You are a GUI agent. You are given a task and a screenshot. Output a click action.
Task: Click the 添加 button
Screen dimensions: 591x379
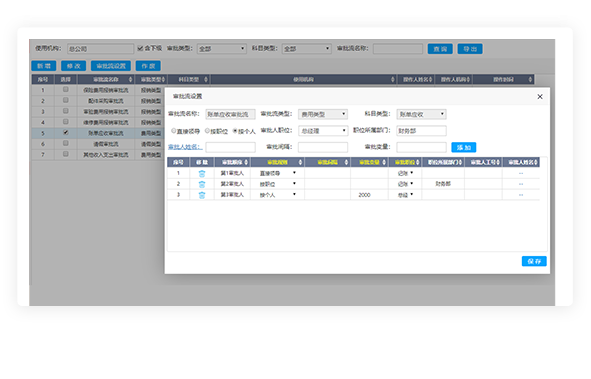(464, 147)
